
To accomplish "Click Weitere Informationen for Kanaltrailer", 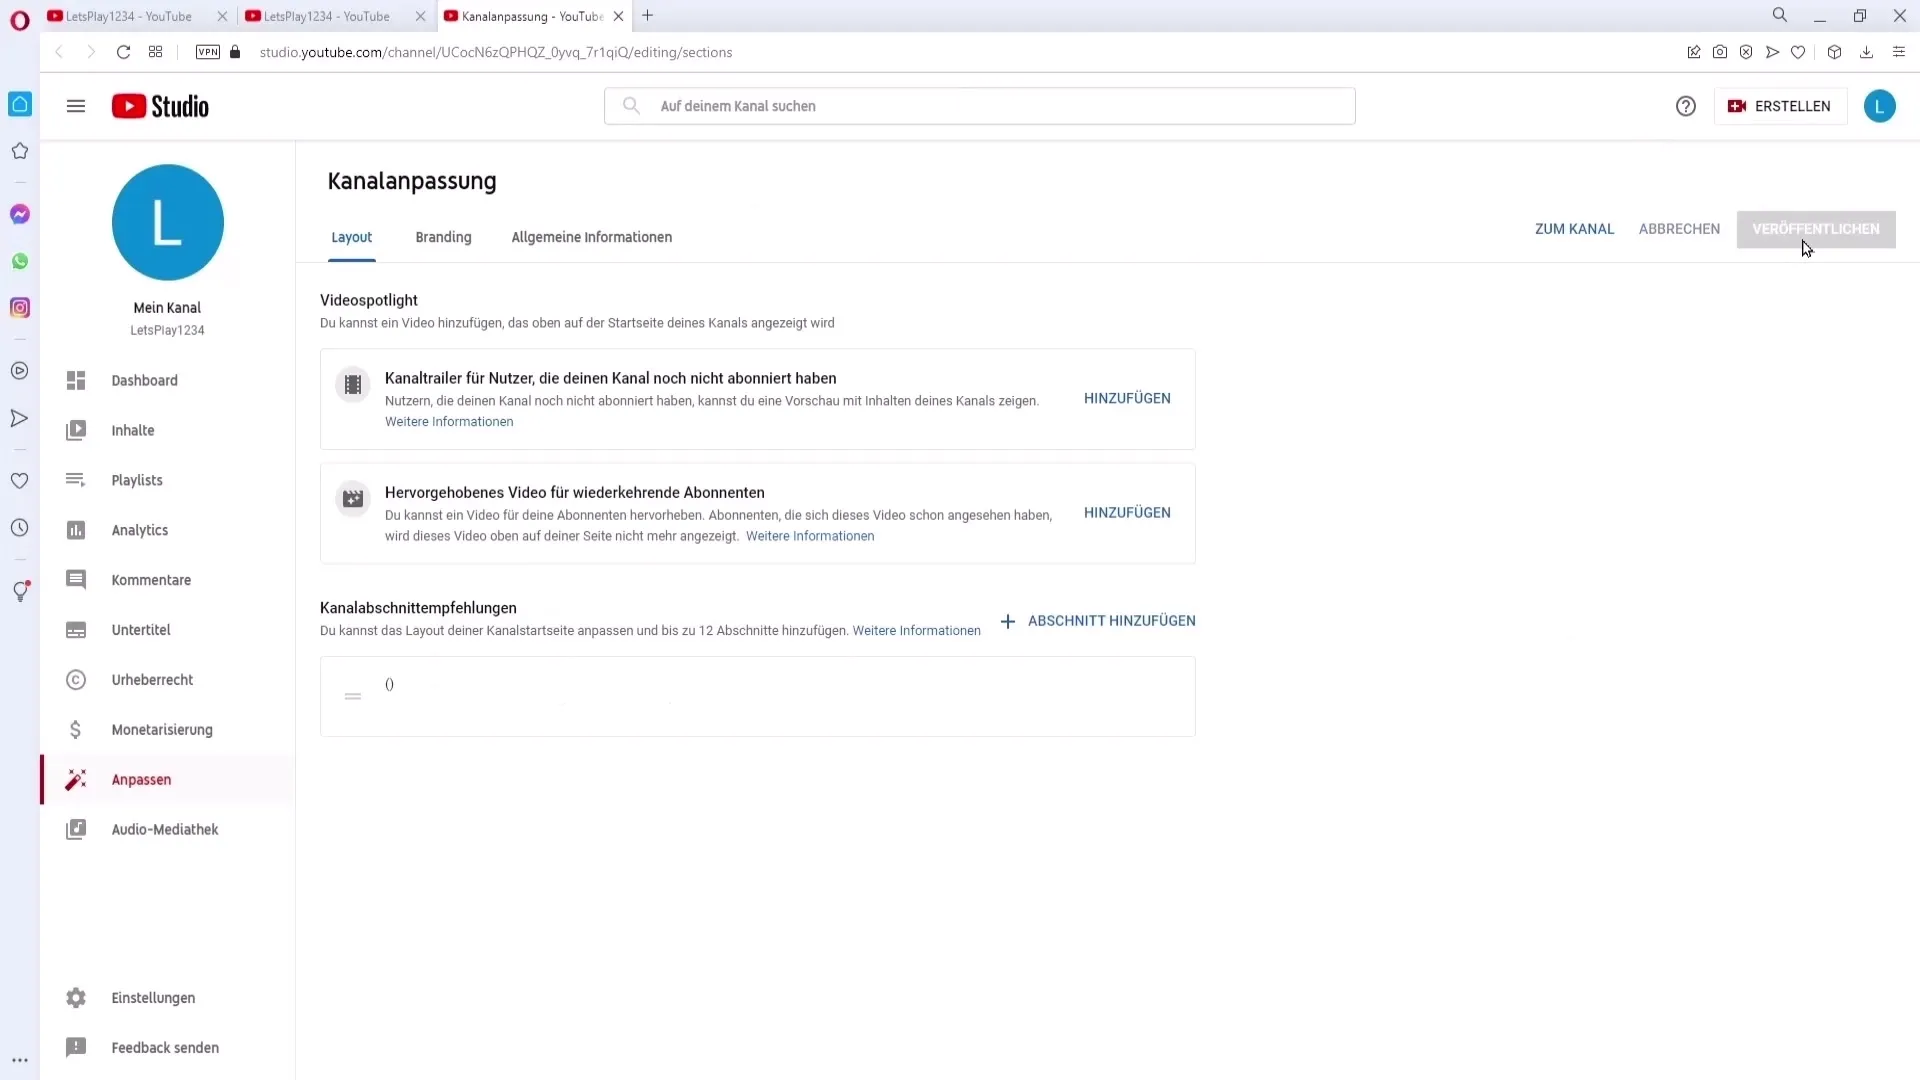I will coord(450,421).
